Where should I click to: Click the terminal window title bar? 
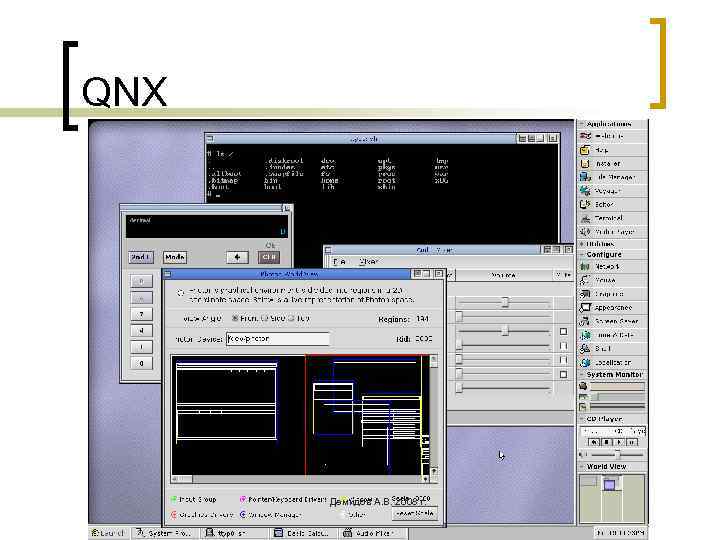click(x=363, y=139)
